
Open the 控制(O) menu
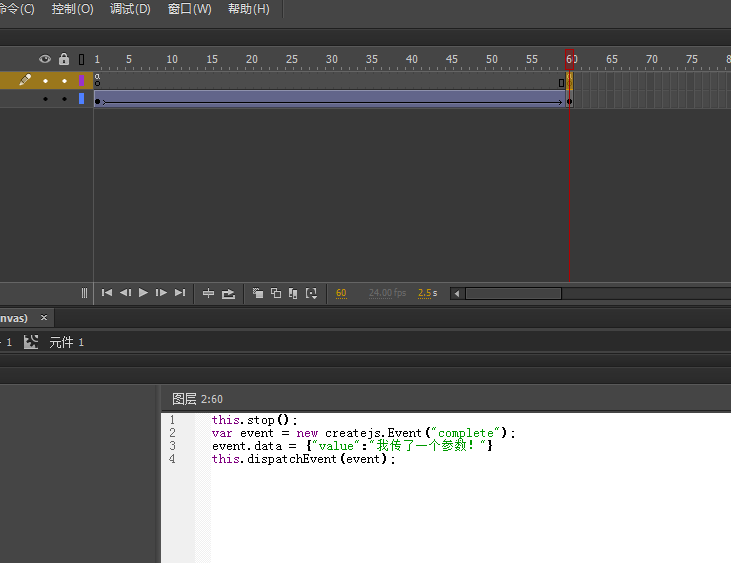pos(73,9)
